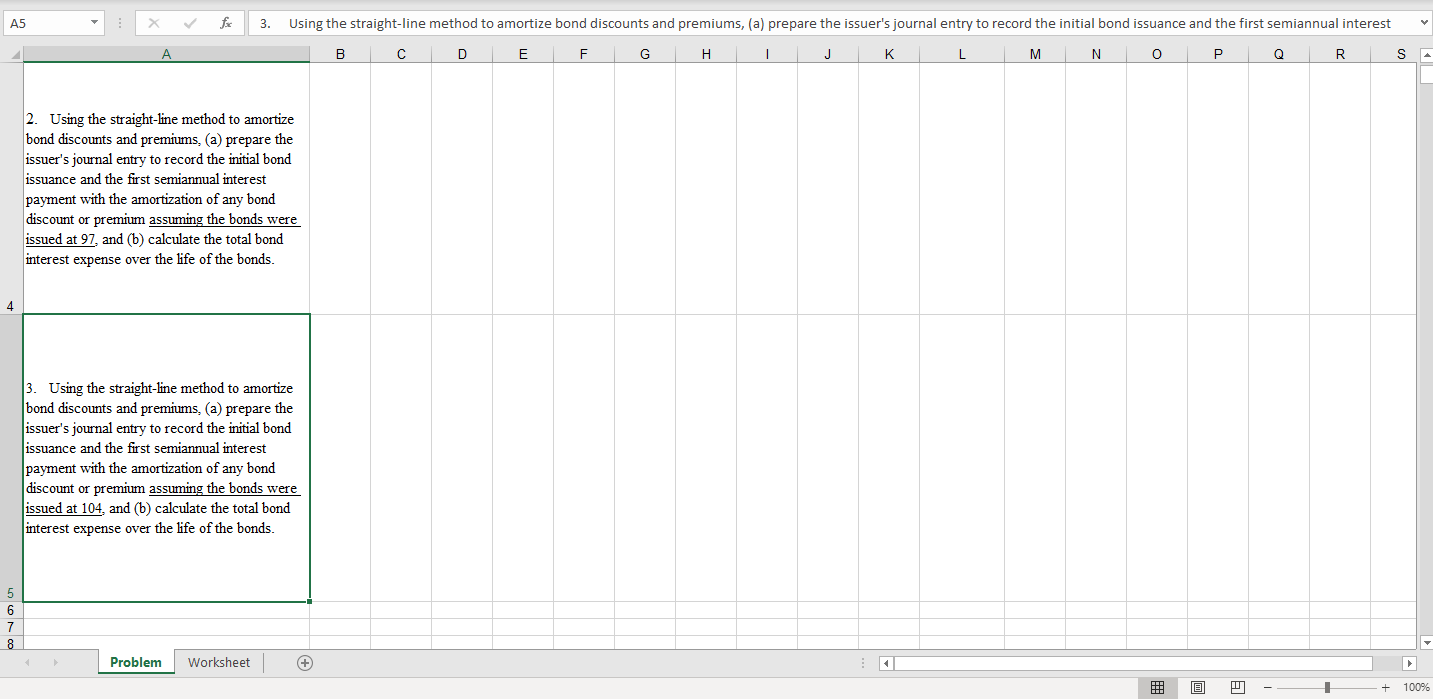Click the New Sheet plus icon
Viewport: 1433px width, 699px height.
tap(305, 662)
